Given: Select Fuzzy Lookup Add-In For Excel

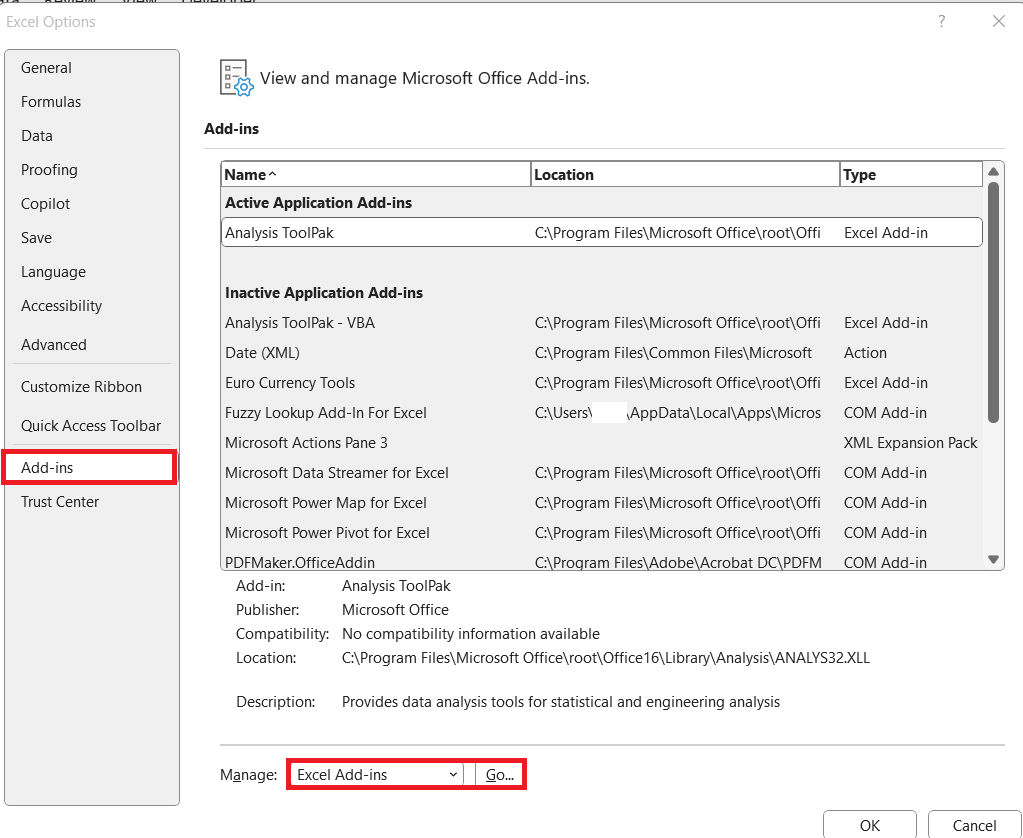Looking at the screenshot, I should [602, 412].
